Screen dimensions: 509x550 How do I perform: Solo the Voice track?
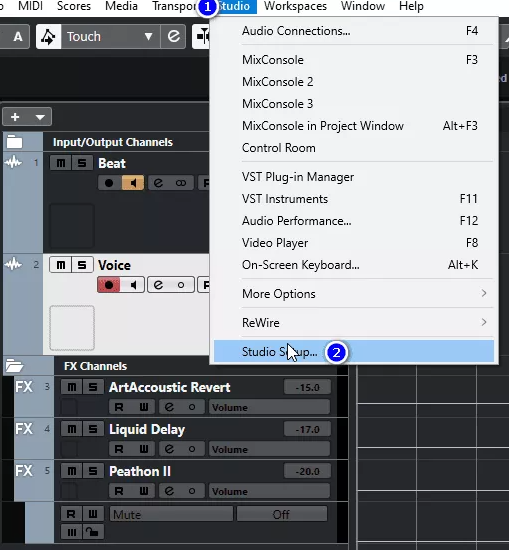(82, 265)
